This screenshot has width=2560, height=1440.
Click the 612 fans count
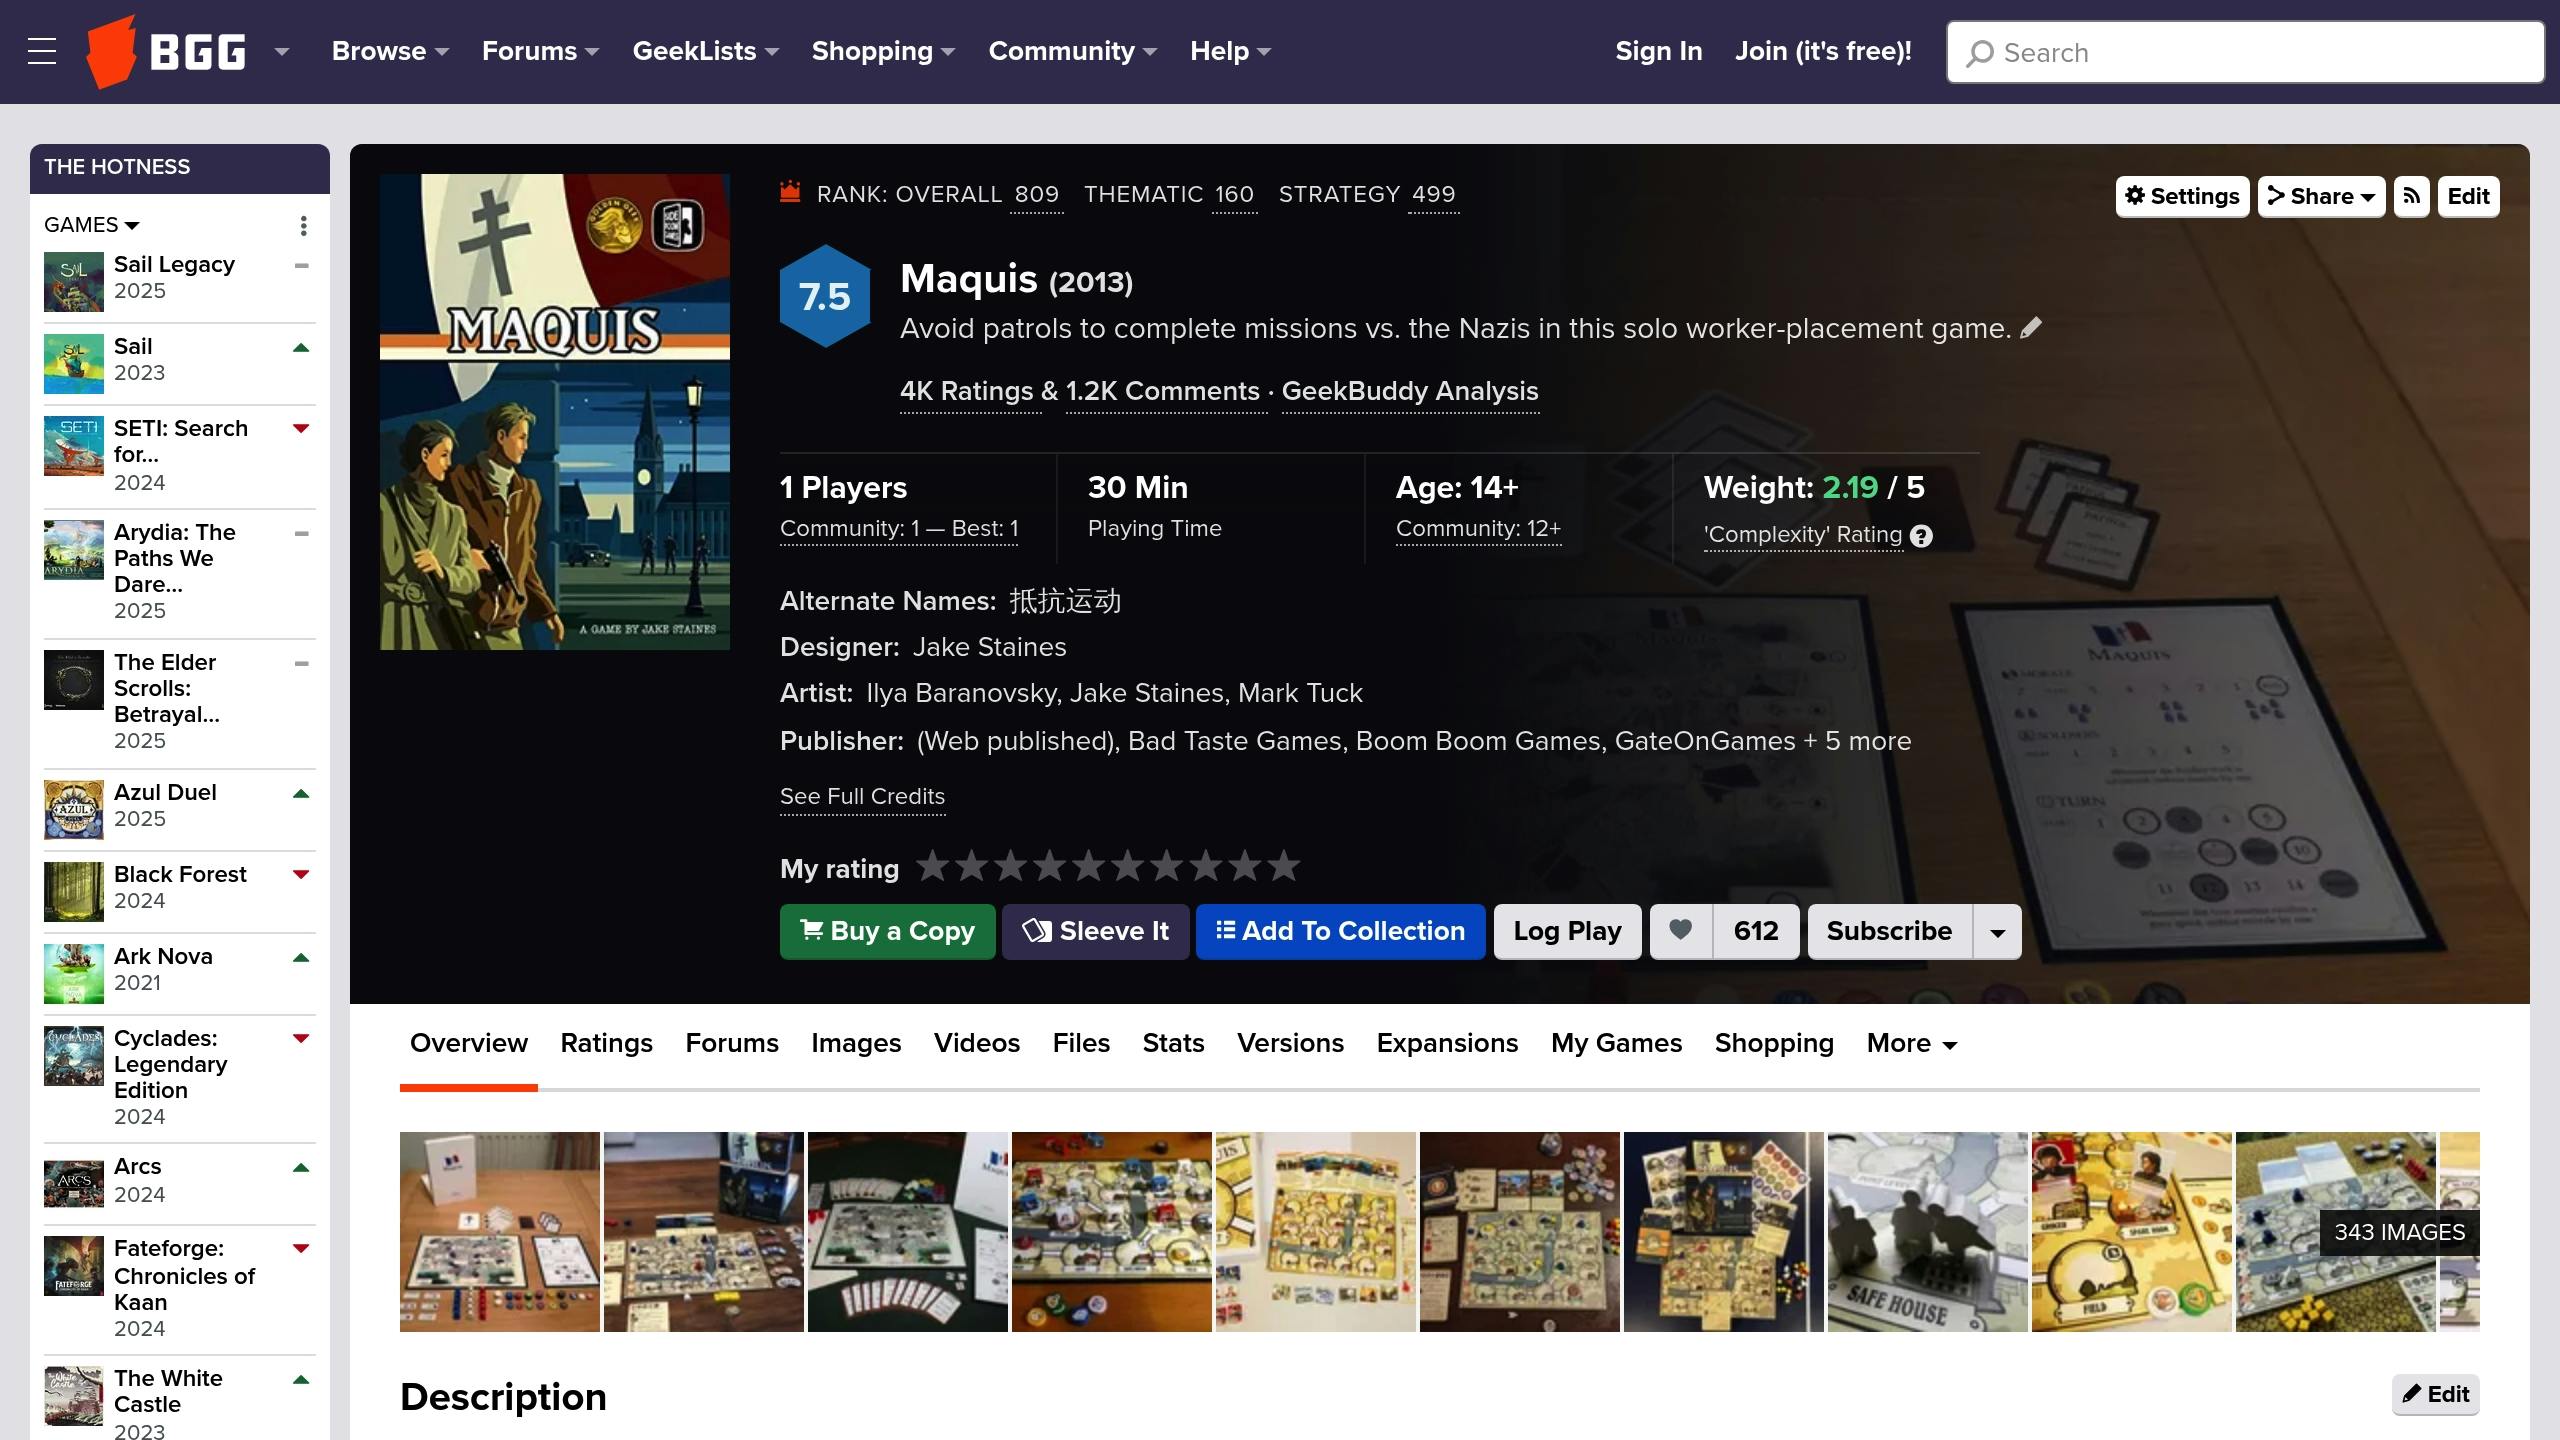click(1756, 931)
